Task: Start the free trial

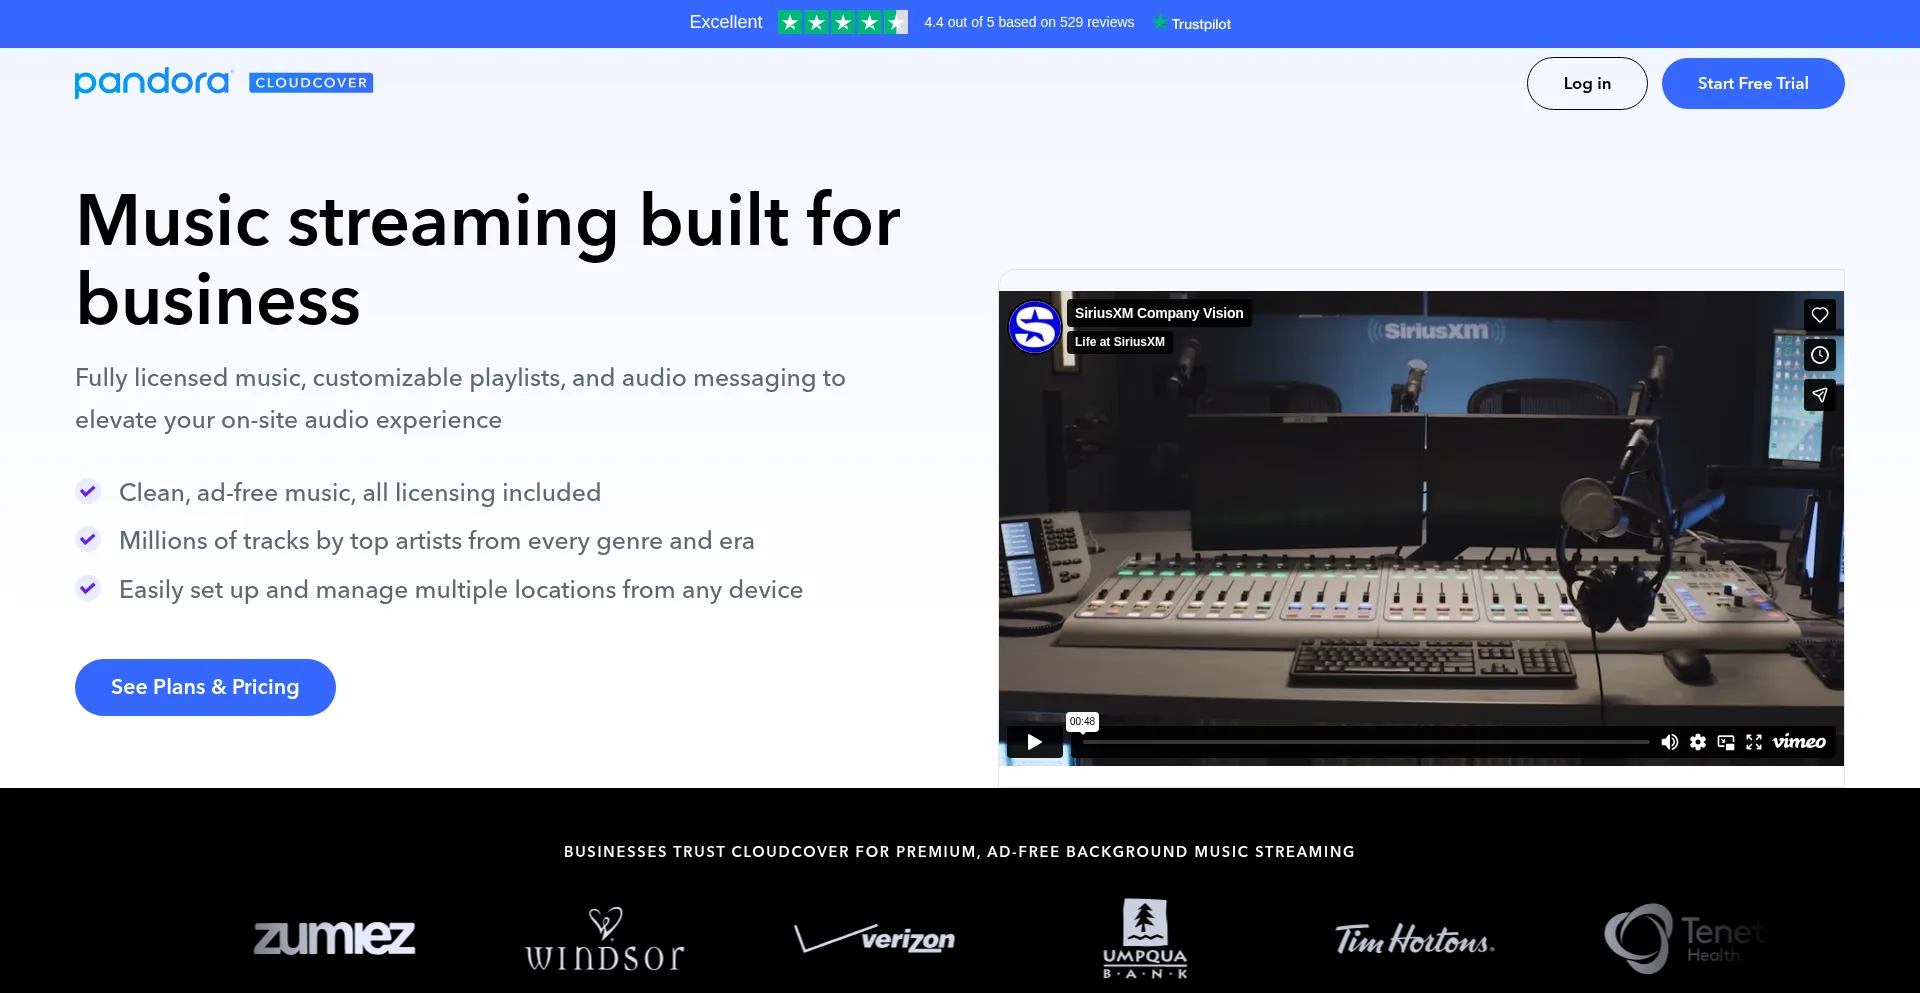Action: click(x=1752, y=84)
